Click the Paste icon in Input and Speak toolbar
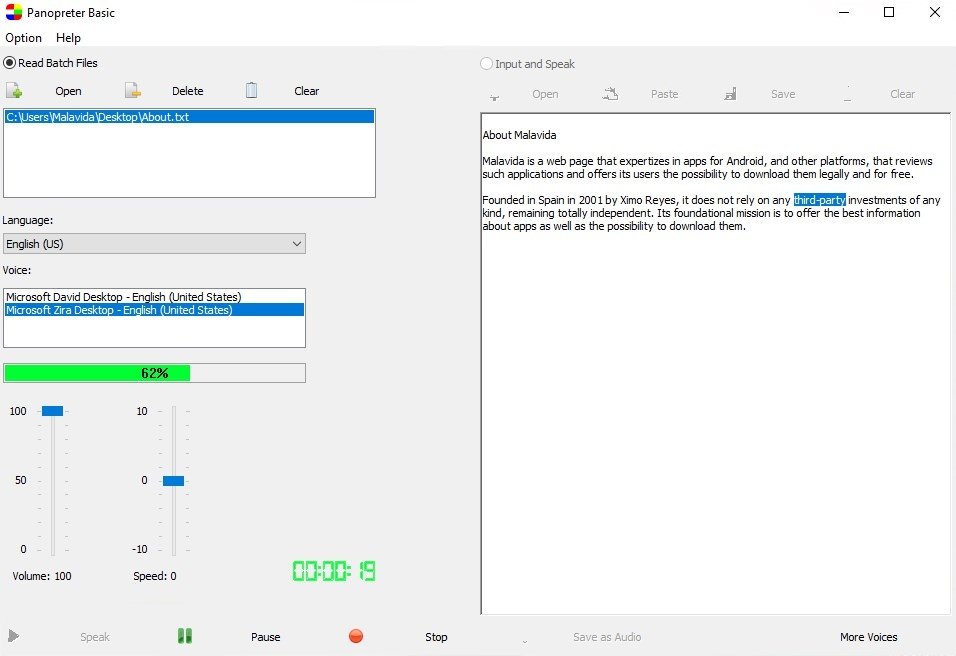 click(610, 94)
